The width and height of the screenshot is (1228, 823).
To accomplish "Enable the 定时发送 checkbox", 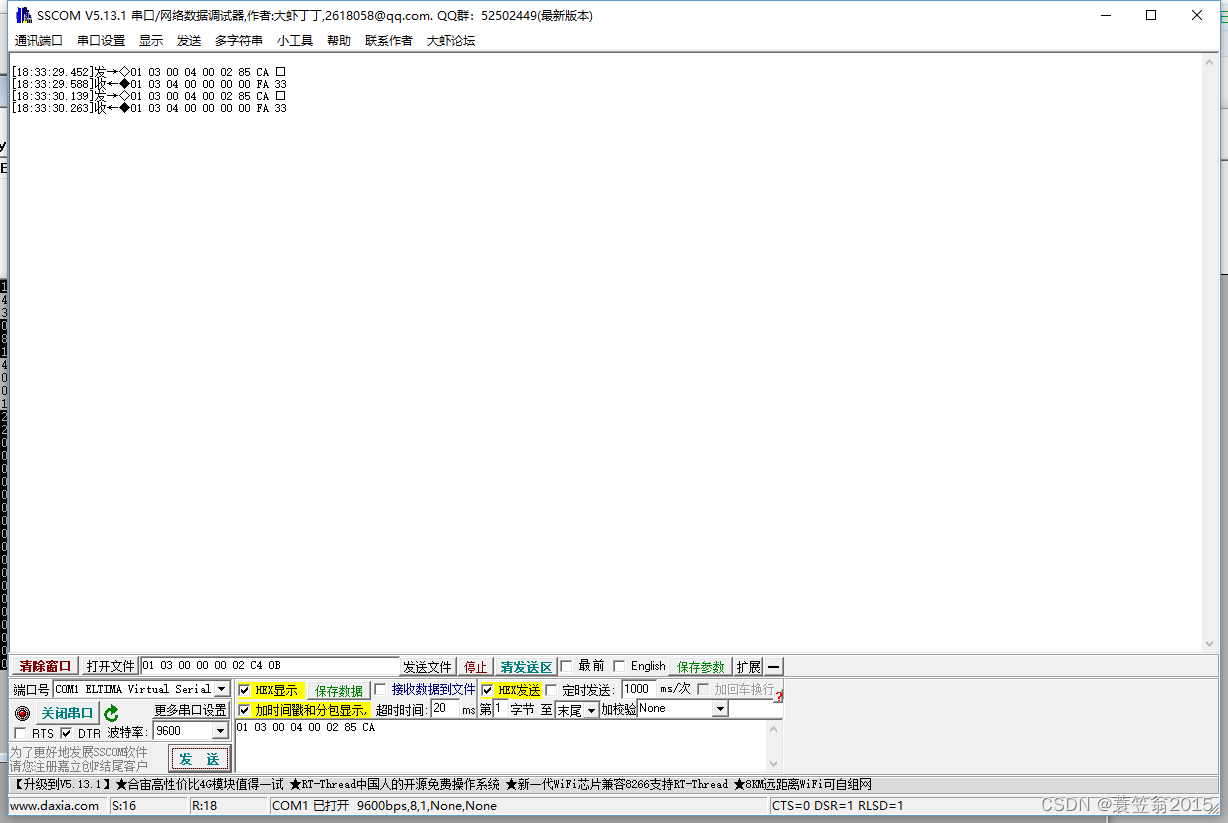I will point(551,690).
